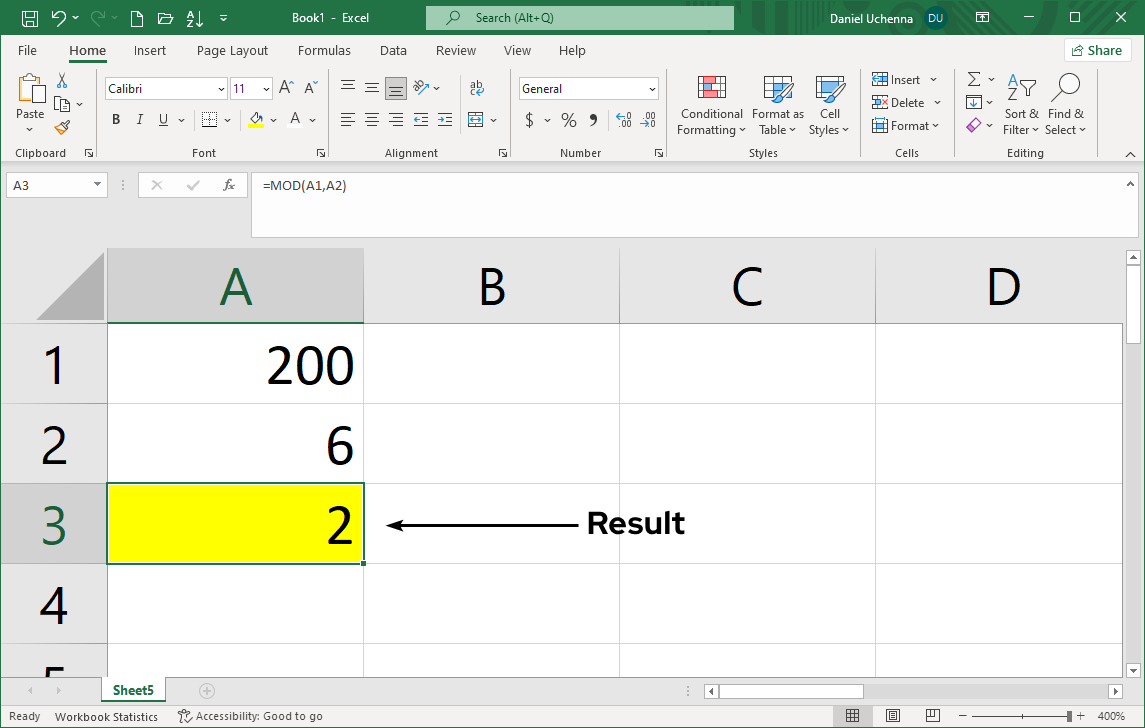Viewport: 1145px width, 728px height.
Task: Open the Font Size dropdown
Action: [x=265, y=88]
